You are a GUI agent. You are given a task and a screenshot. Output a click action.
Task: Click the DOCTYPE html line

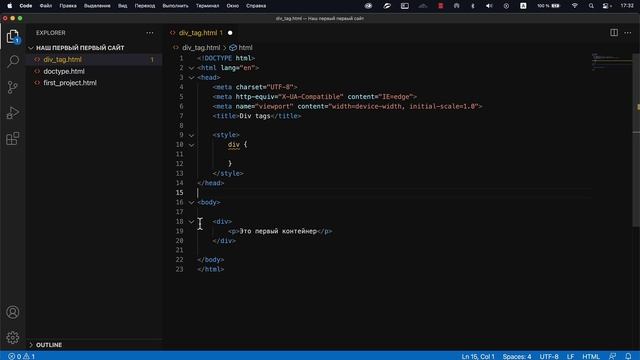pos(226,58)
